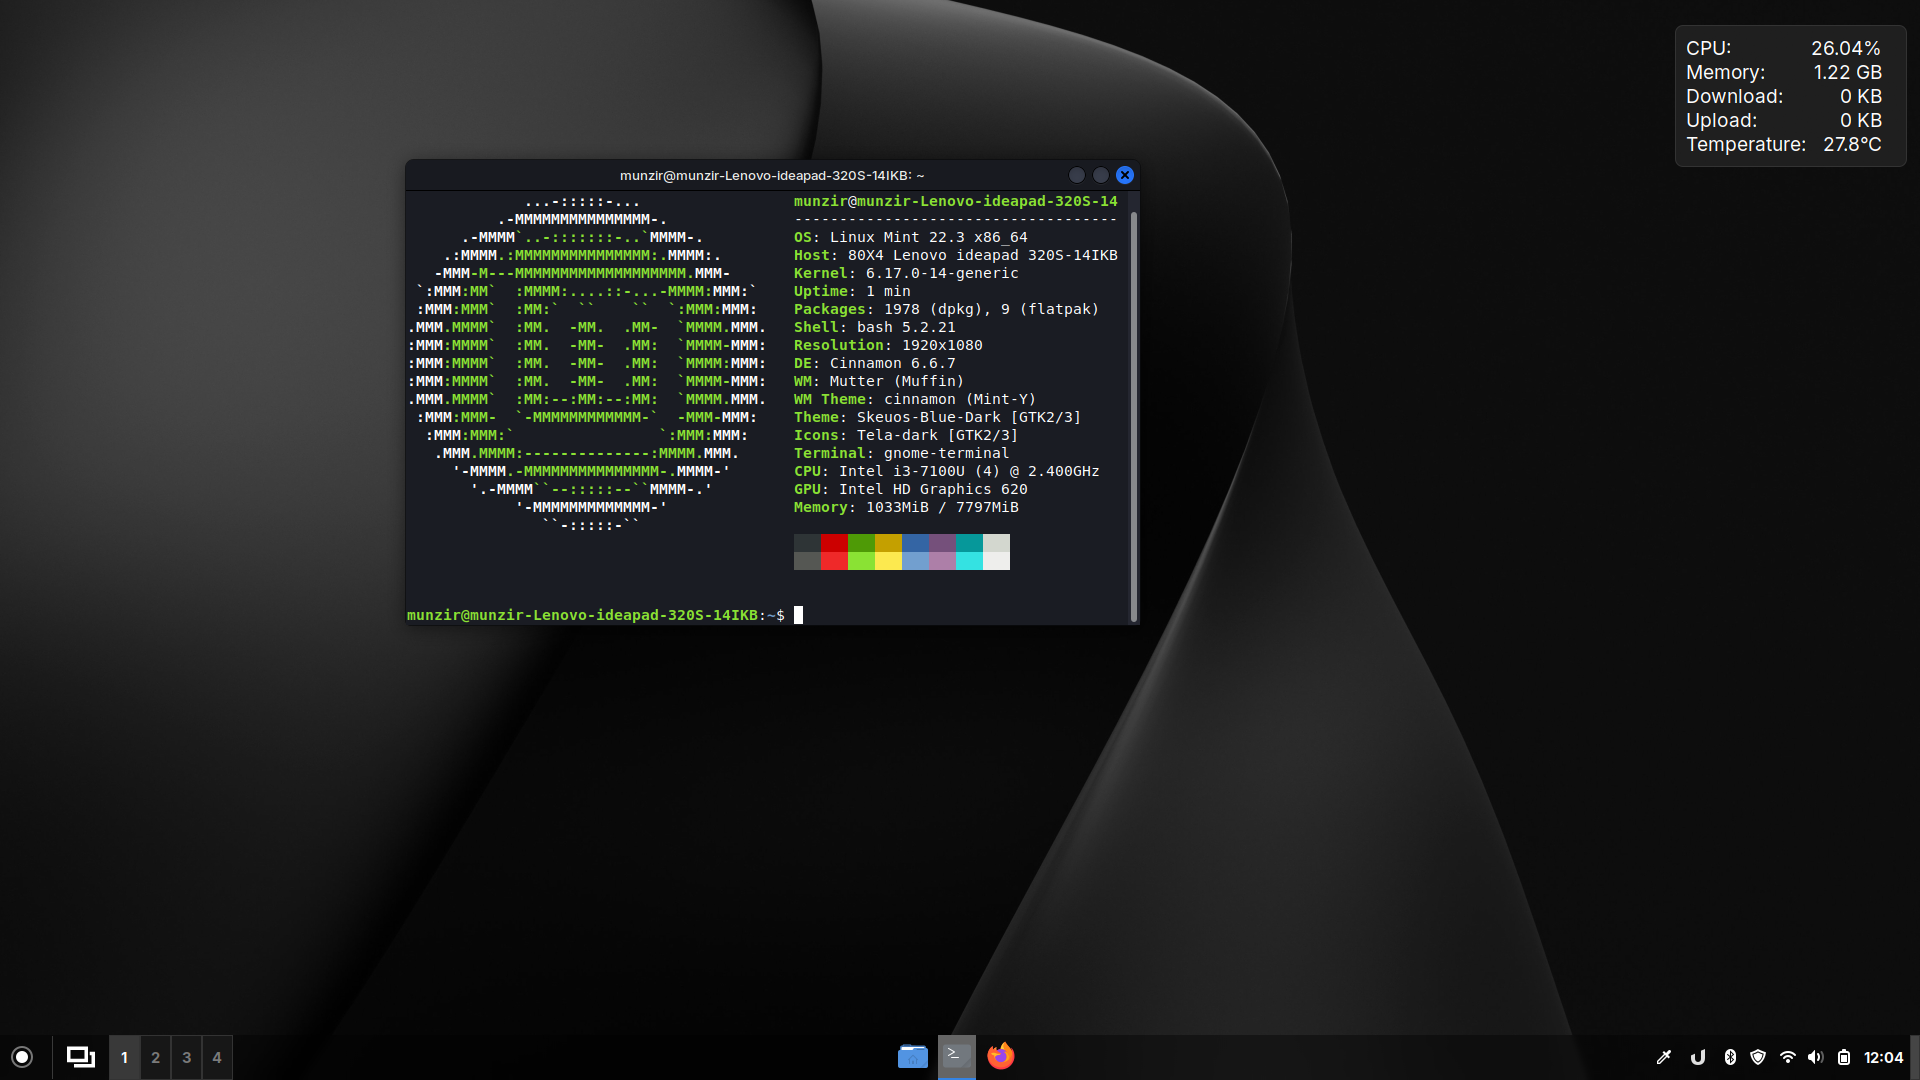Toggle the terminal window visibility from taskbar

[956, 1056]
